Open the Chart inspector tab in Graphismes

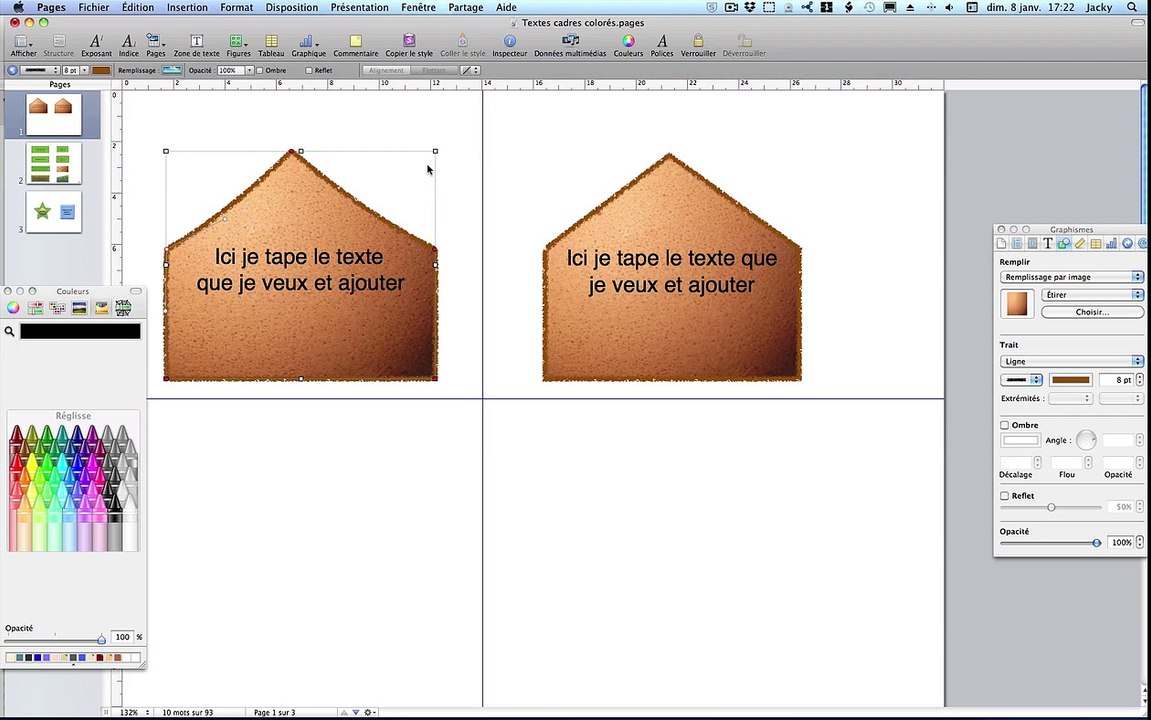click(1111, 244)
